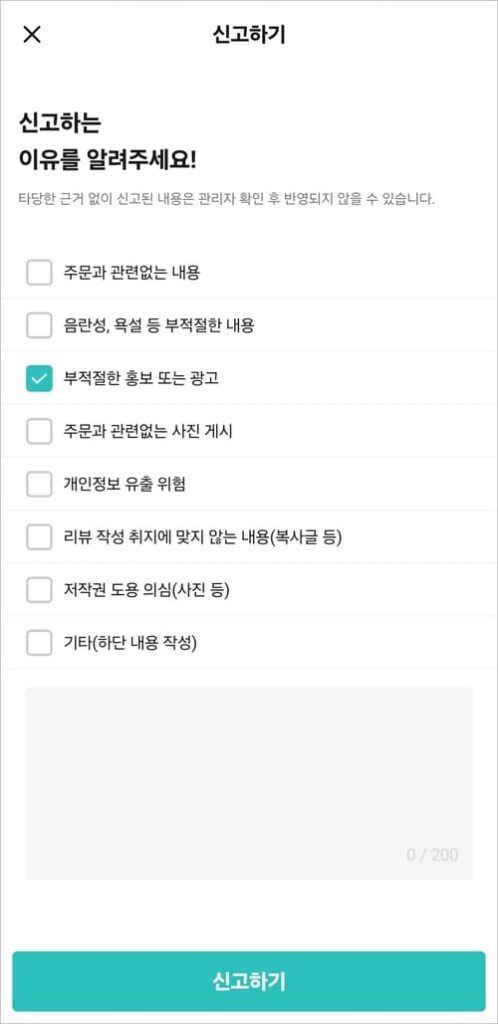
Task: Tick the 음란성, 욕설 등 부적절한 내용 checkbox
Action: (39, 325)
